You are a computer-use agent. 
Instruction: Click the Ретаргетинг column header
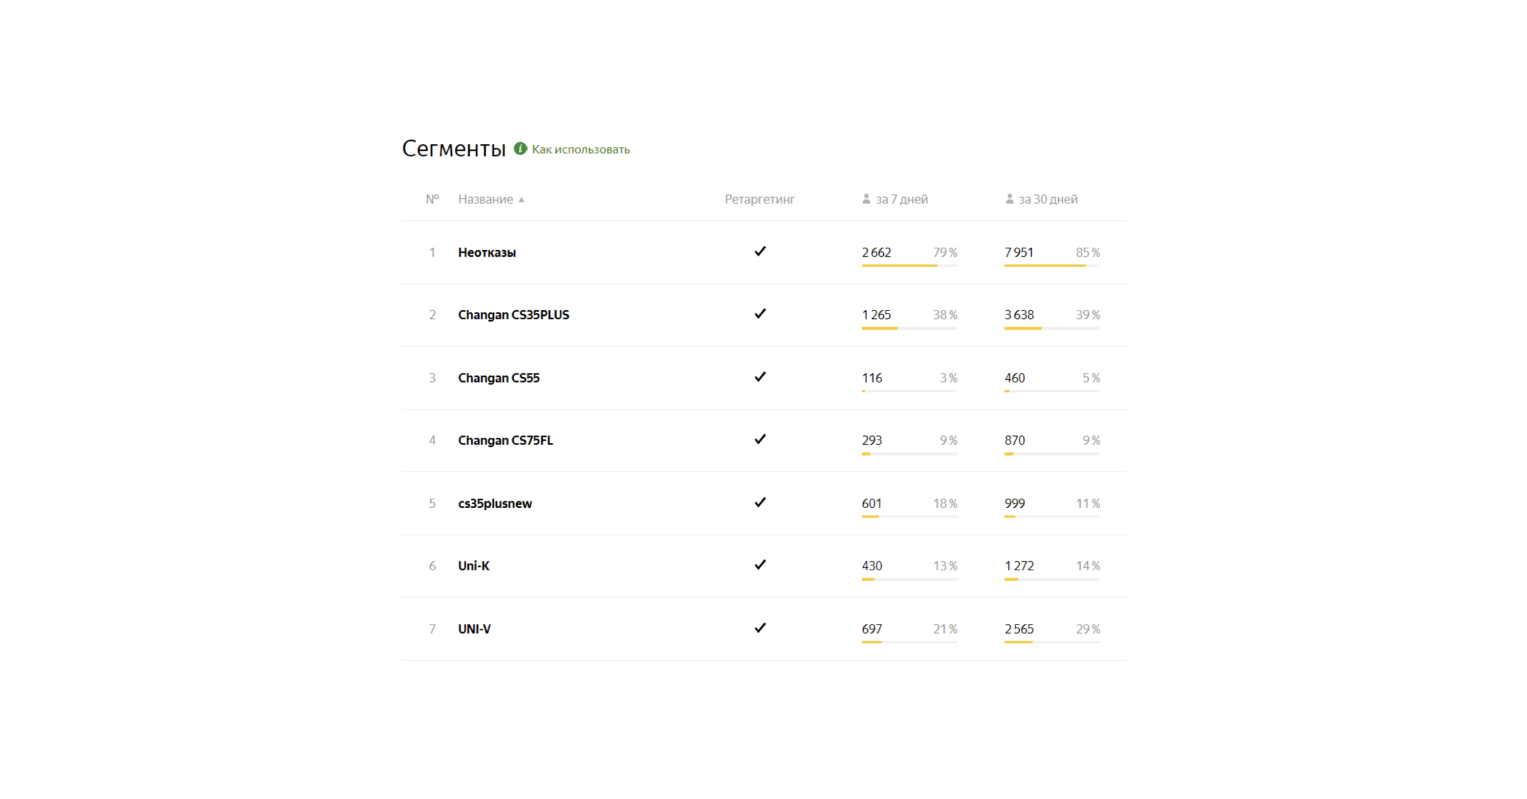pos(759,199)
